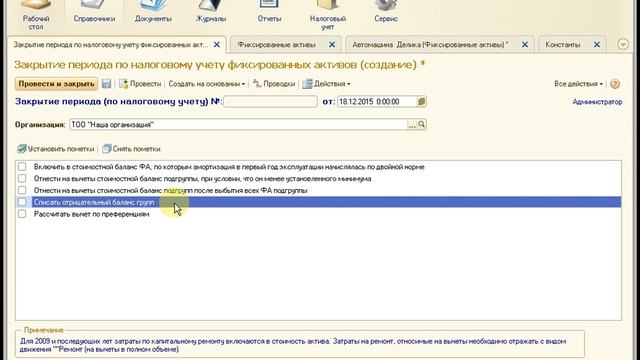
Task: Close the Закрытие периода tab
Action: click(217, 44)
